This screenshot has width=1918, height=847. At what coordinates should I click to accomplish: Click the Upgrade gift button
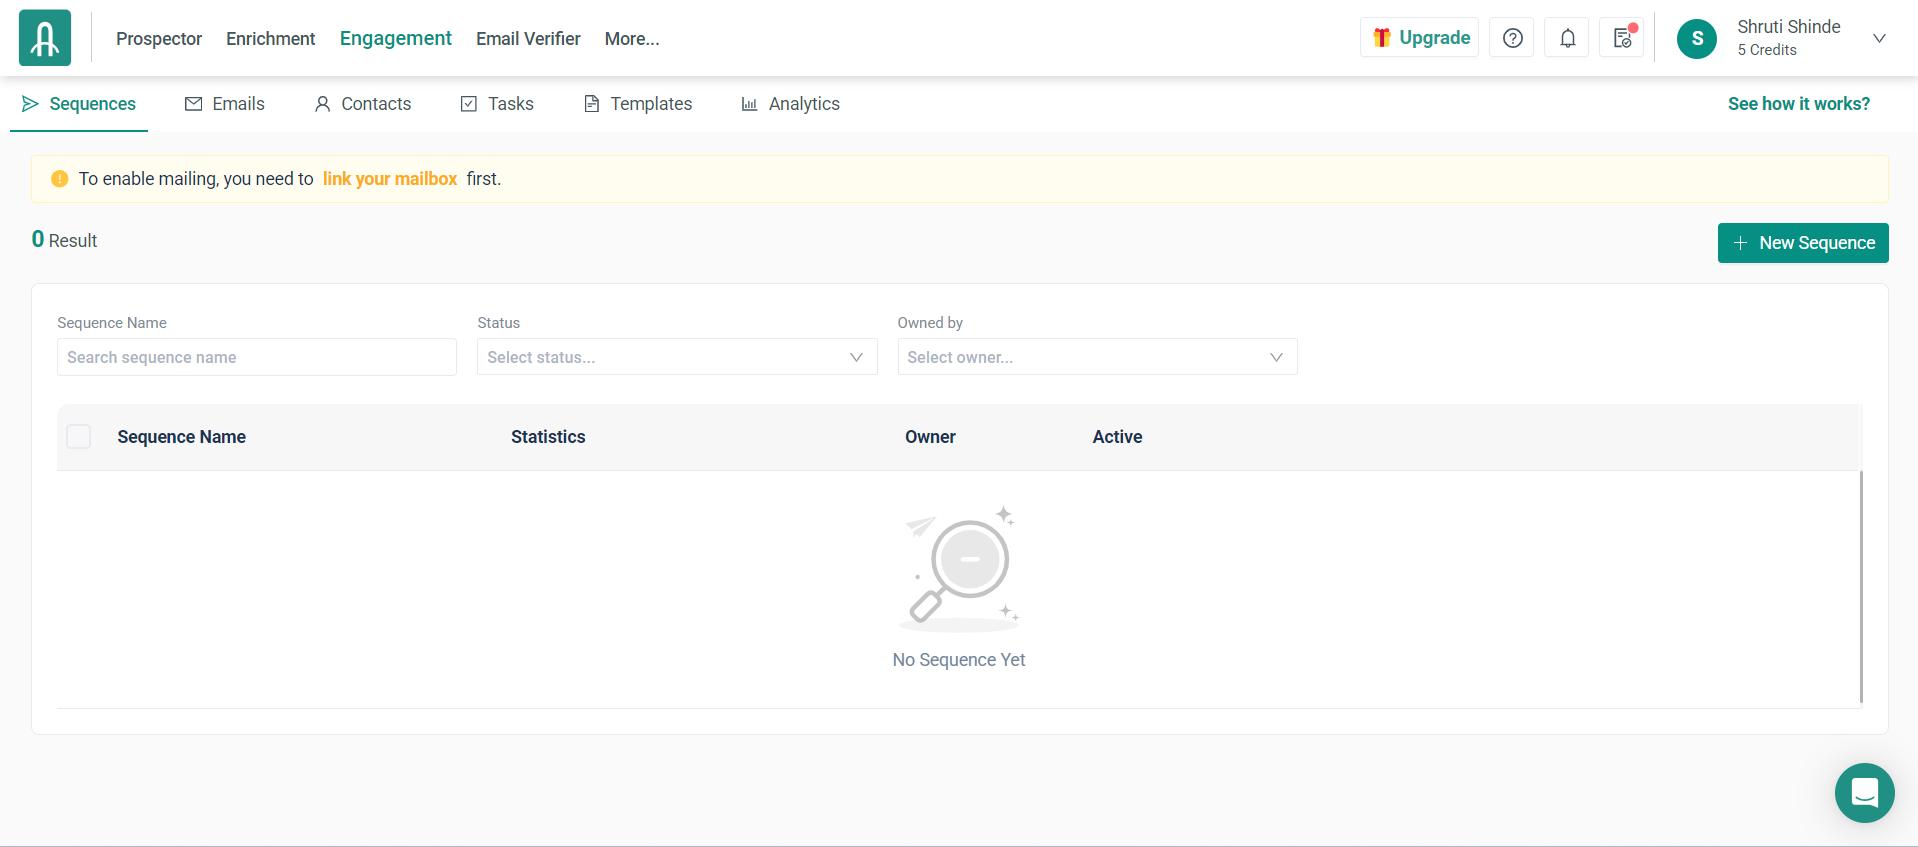(x=1419, y=38)
